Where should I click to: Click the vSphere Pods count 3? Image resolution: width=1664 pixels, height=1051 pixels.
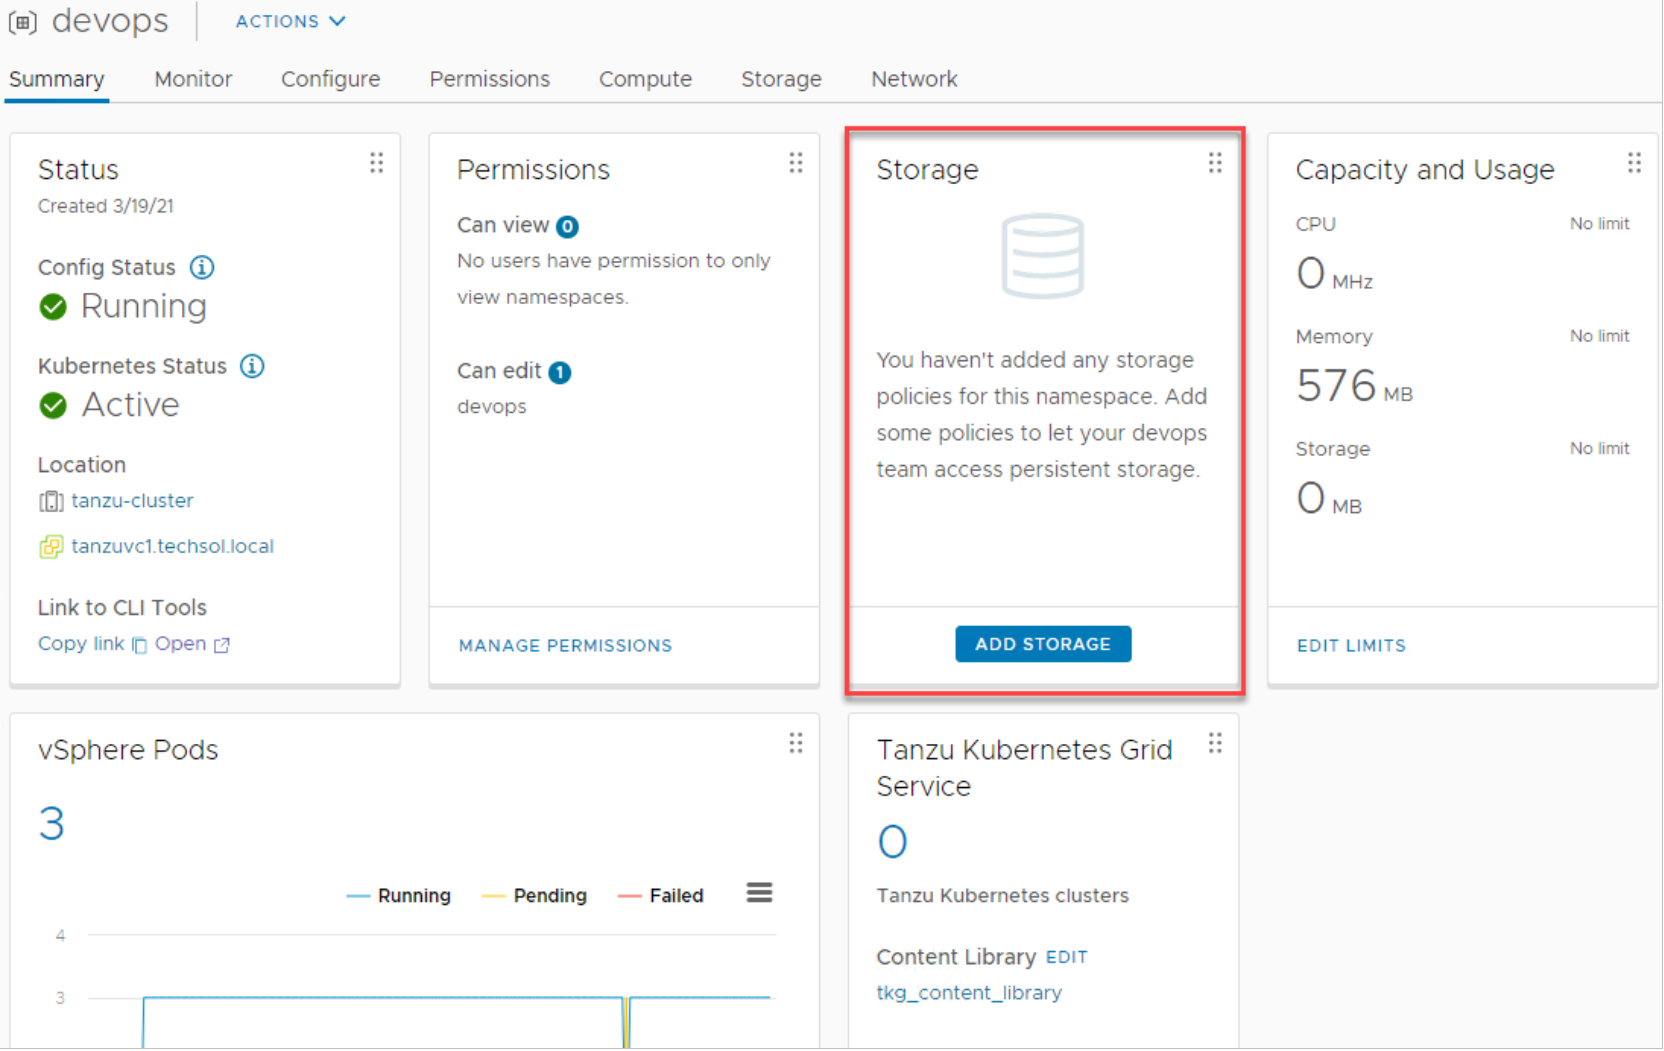pyautogui.click(x=51, y=824)
